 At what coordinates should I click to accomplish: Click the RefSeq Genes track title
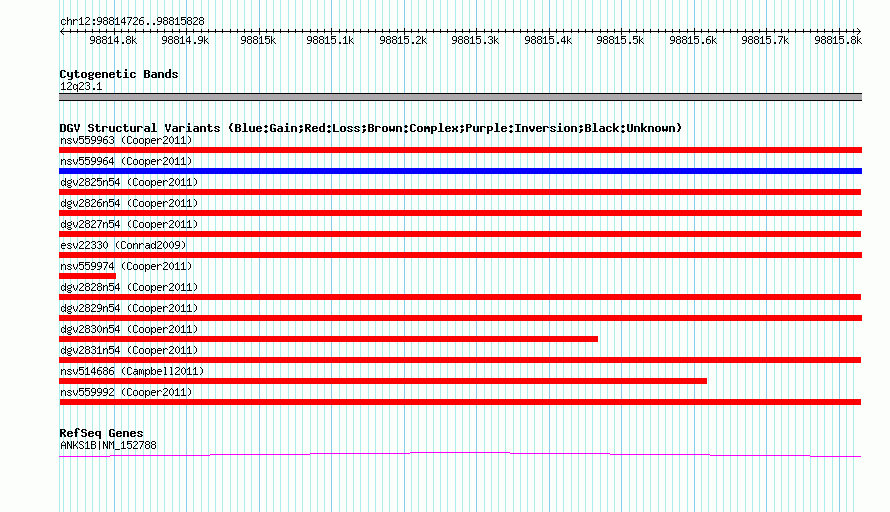(101, 433)
